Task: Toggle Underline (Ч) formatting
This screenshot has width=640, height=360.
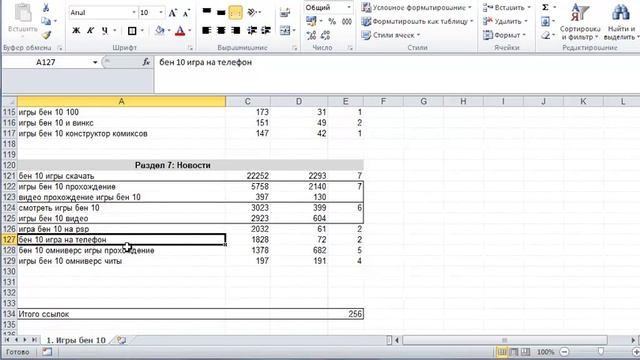Action: click(x=105, y=31)
